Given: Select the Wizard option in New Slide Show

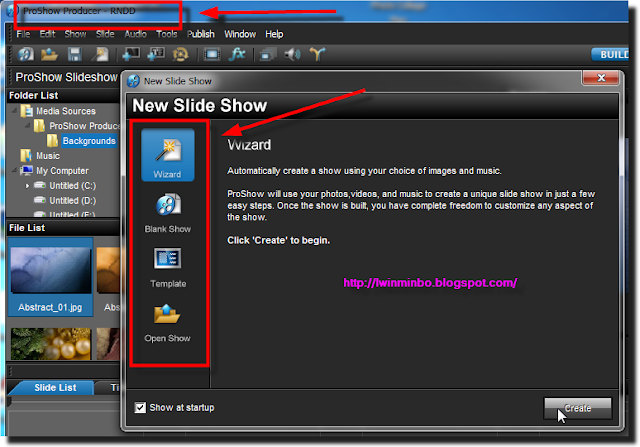Looking at the screenshot, I should (167, 155).
